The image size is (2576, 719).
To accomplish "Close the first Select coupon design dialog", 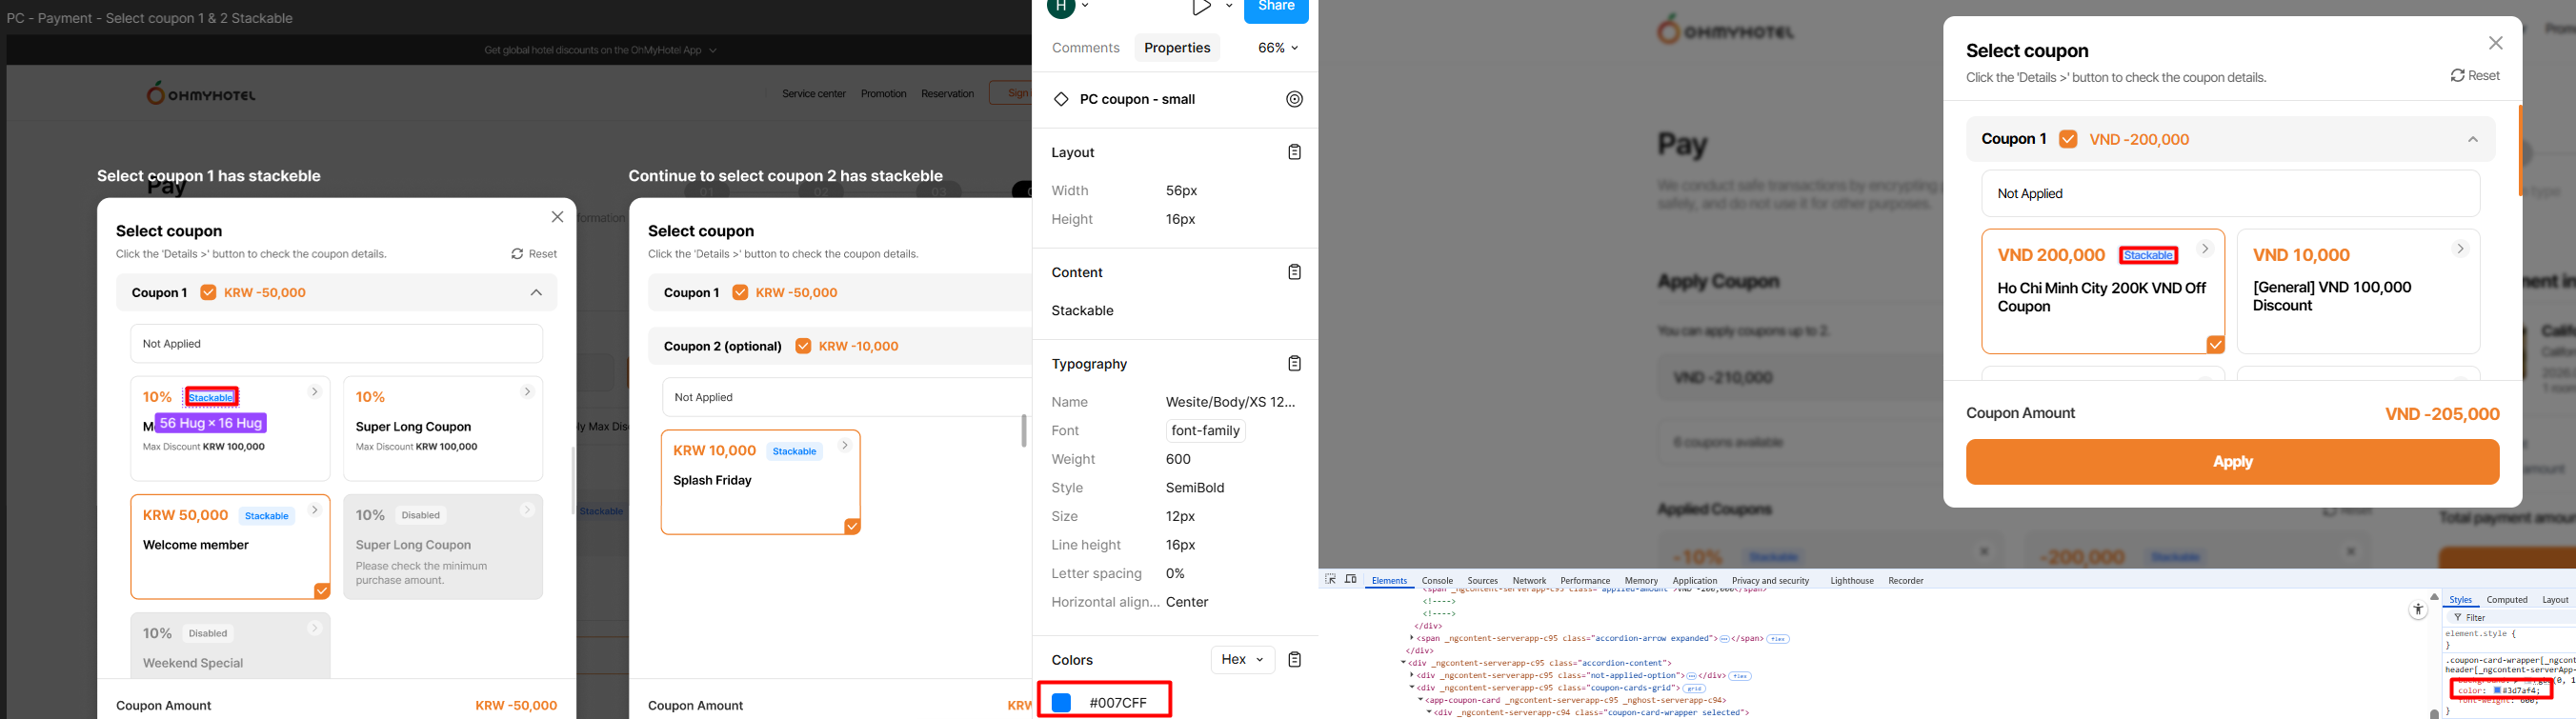I will (x=558, y=217).
